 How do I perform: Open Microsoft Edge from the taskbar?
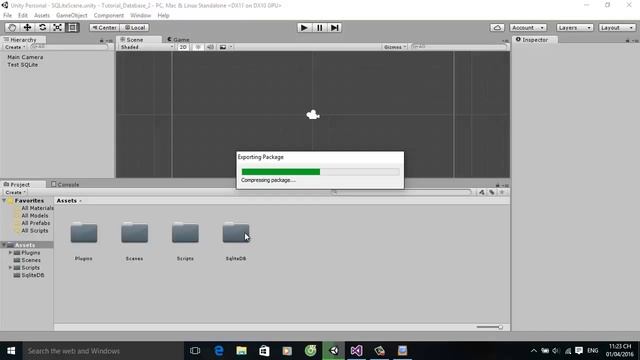[x=219, y=351]
